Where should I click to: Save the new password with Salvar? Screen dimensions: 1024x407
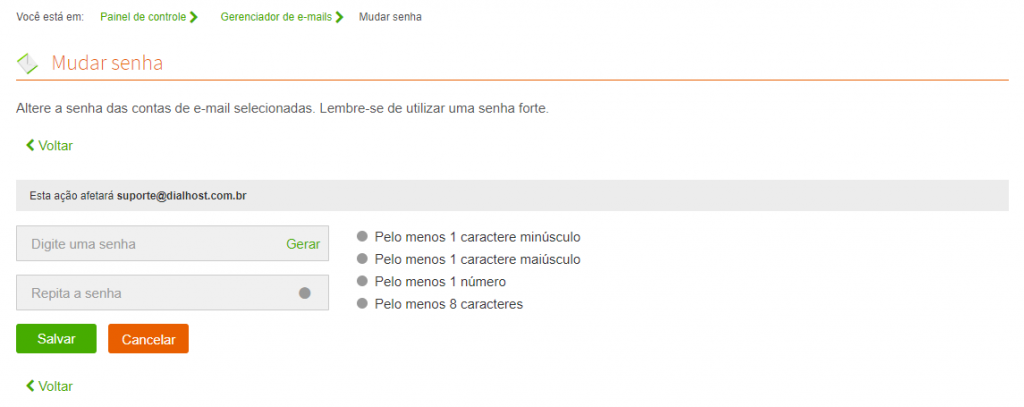click(56, 338)
